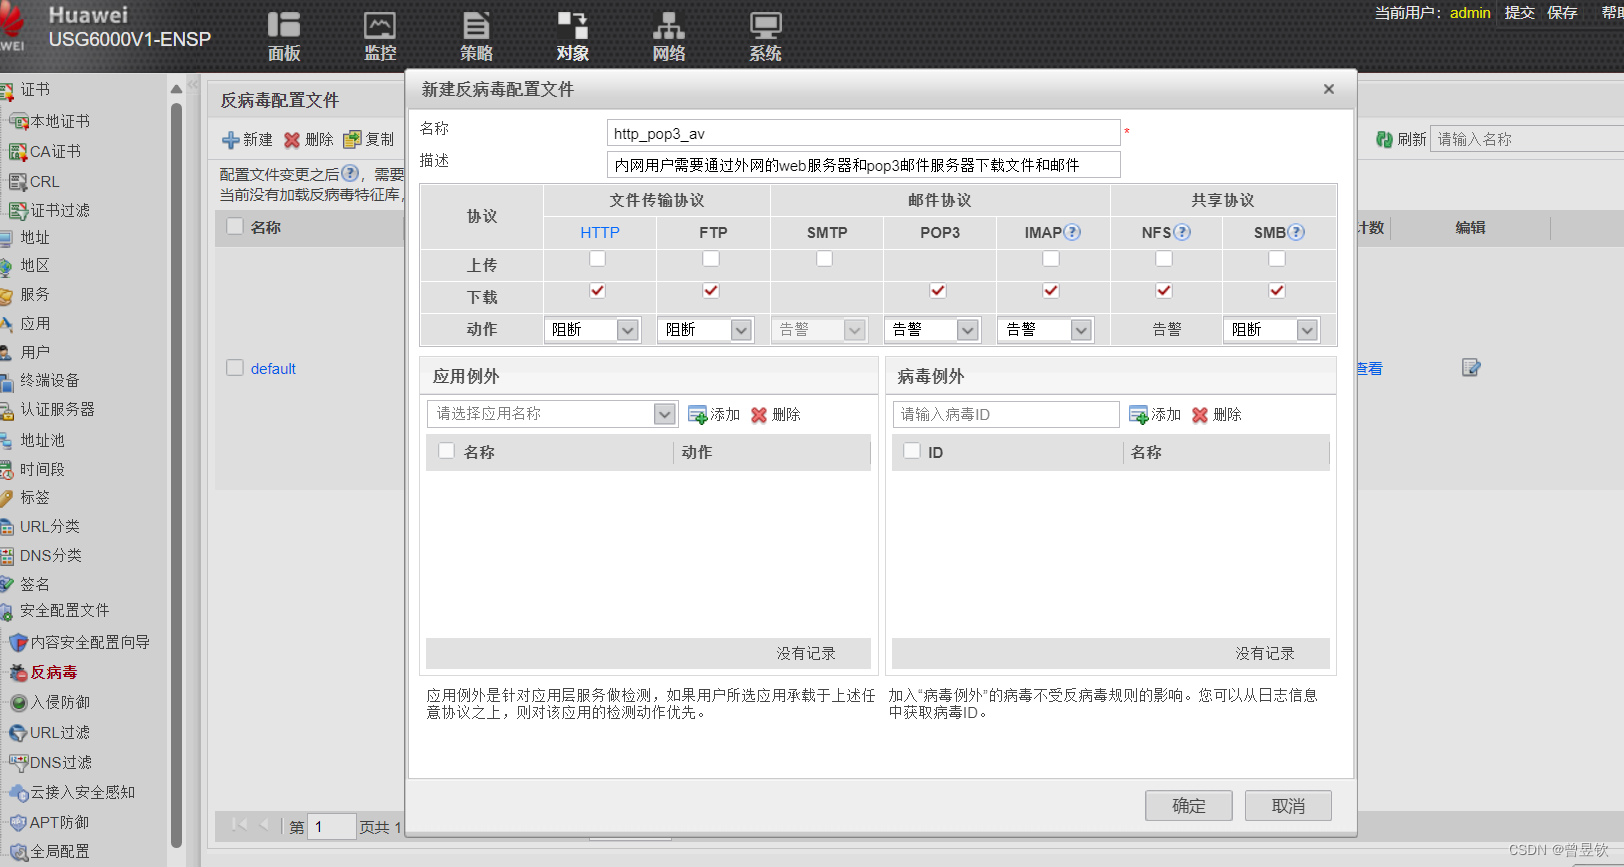This screenshot has width=1624, height=867.
Task: Open APT防御 in the sidebar
Action: pos(59,822)
